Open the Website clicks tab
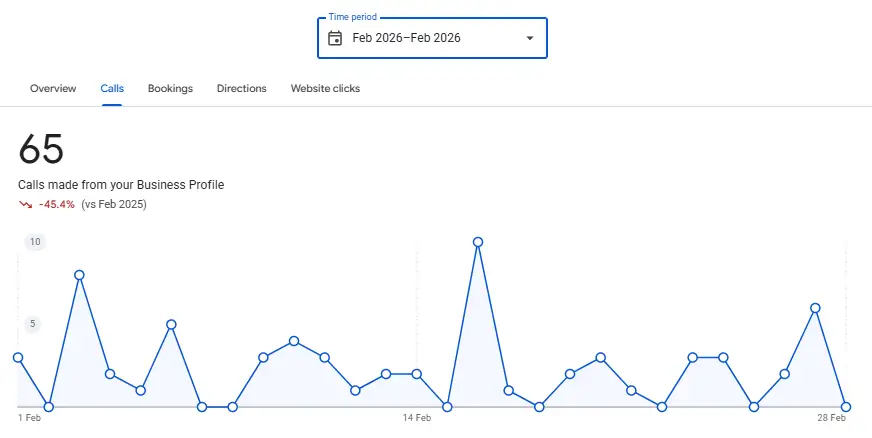This screenshot has width=872, height=438. click(x=325, y=88)
